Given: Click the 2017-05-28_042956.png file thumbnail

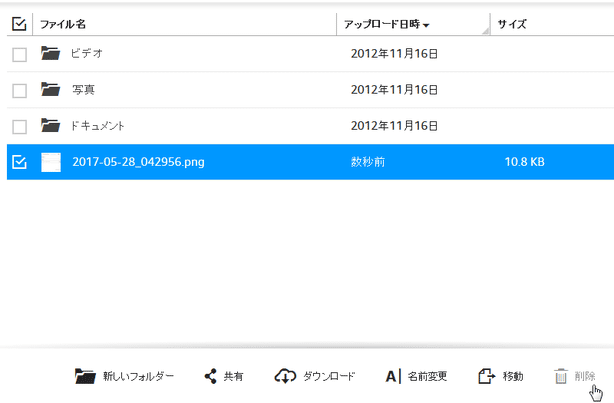Looking at the screenshot, I should [51, 162].
